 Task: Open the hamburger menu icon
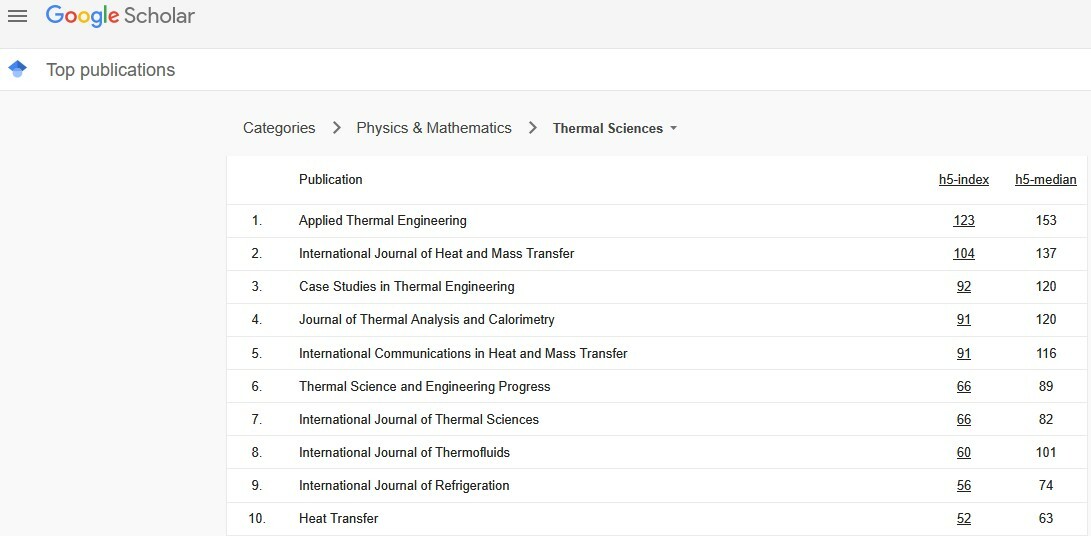(x=17, y=16)
